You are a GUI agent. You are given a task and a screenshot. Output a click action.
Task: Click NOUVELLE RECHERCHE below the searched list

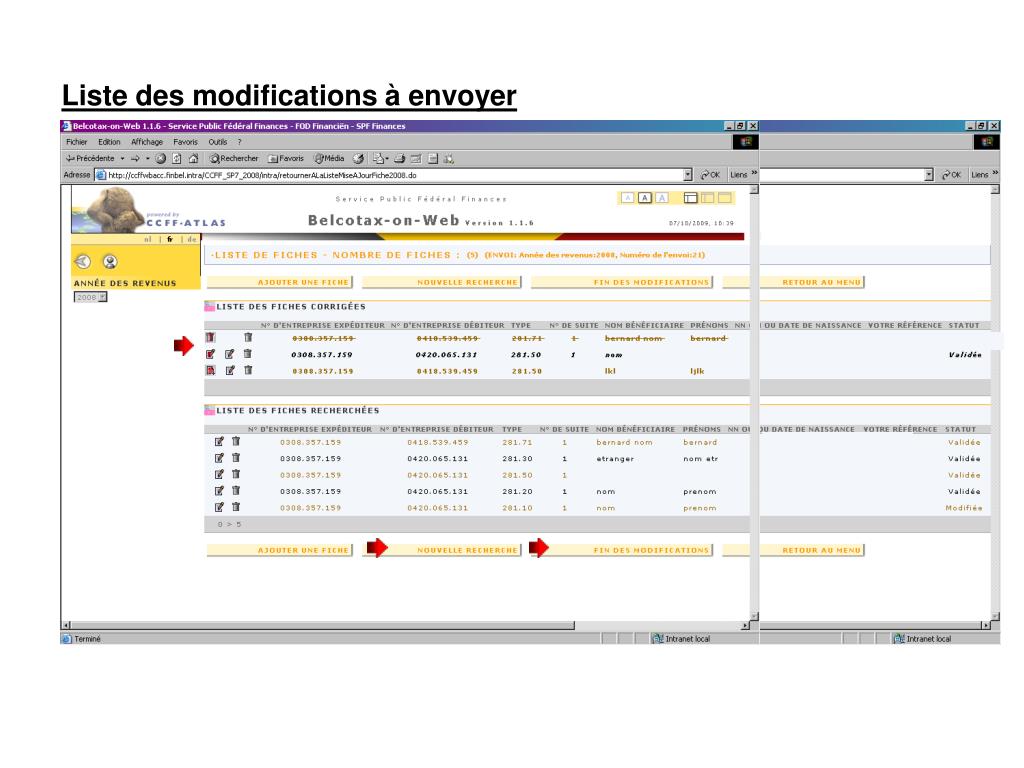tap(441, 550)
